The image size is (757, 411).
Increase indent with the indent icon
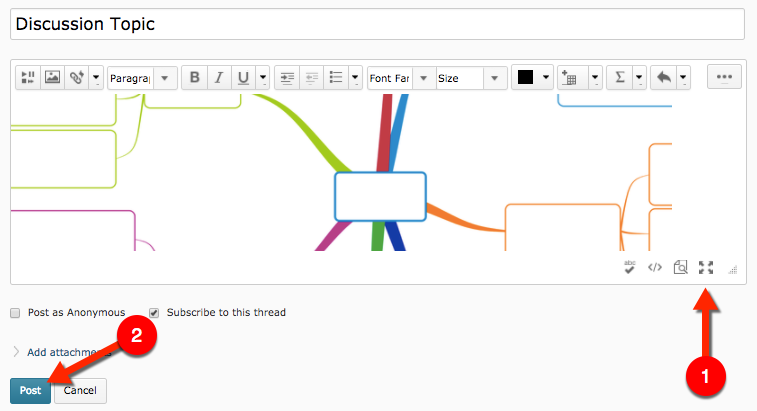point(287,77)
